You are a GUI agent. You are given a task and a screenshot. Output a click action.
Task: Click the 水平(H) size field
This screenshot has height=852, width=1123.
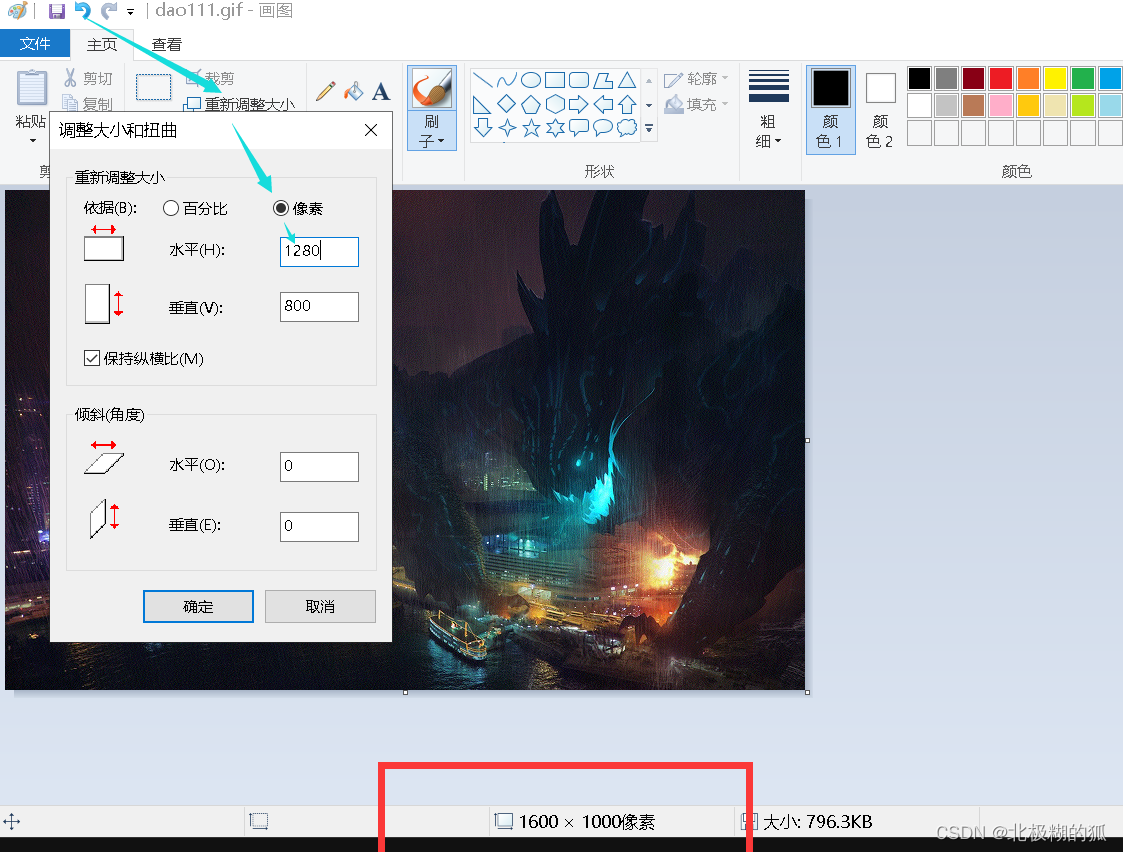point(319,251)
